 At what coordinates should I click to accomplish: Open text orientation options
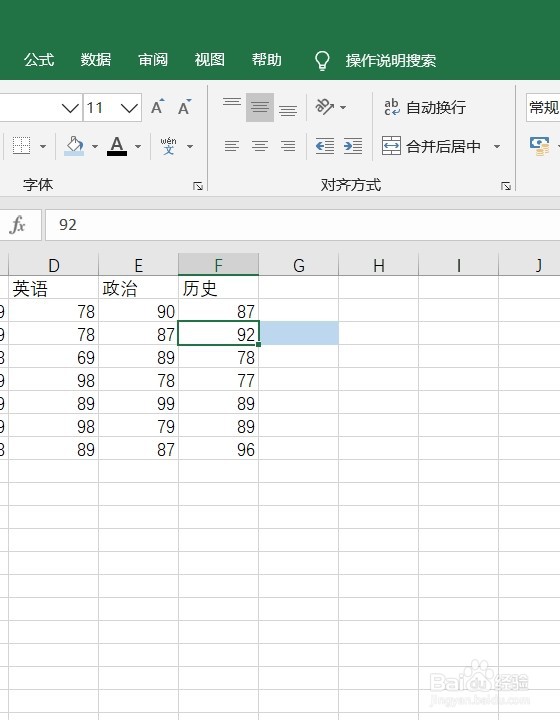(x=325, y=107)
